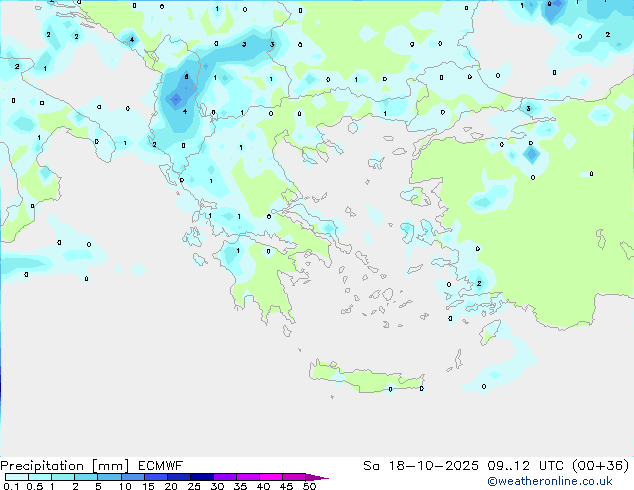Pick the 5–10 mm legend color swatch
This screenshot has height=490, width=634.
pos(109,477)
